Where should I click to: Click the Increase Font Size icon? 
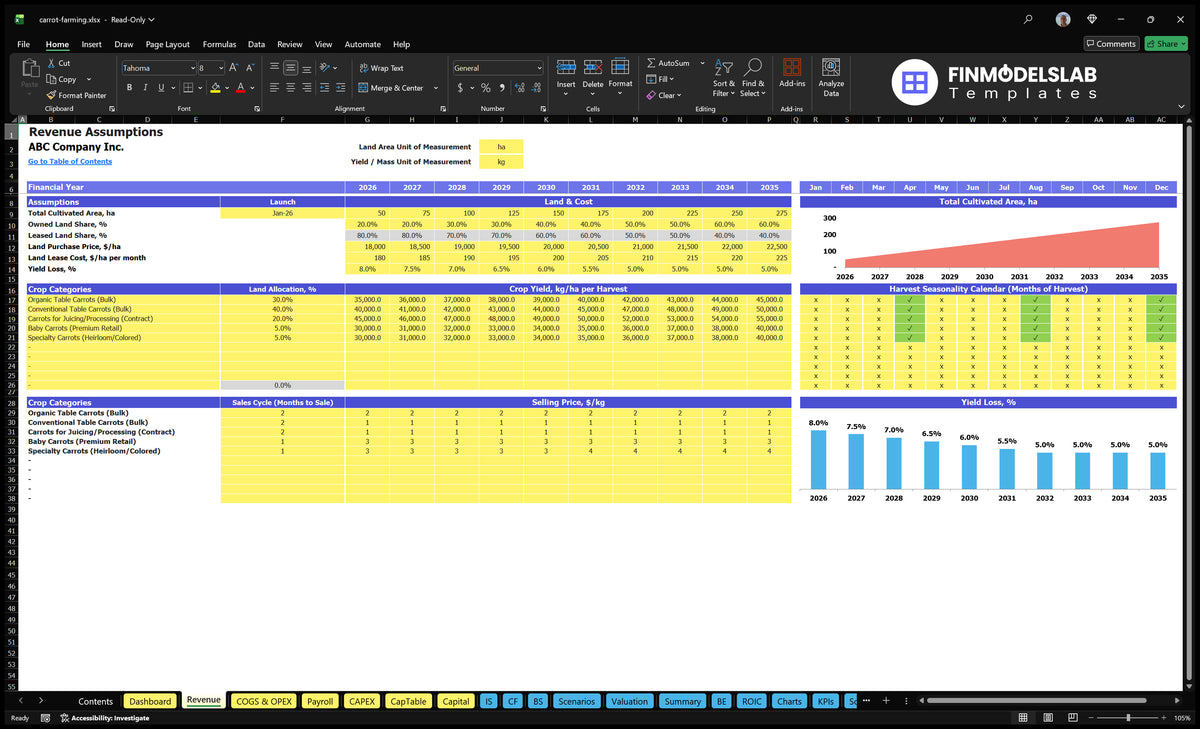click(x=234, y=68)
